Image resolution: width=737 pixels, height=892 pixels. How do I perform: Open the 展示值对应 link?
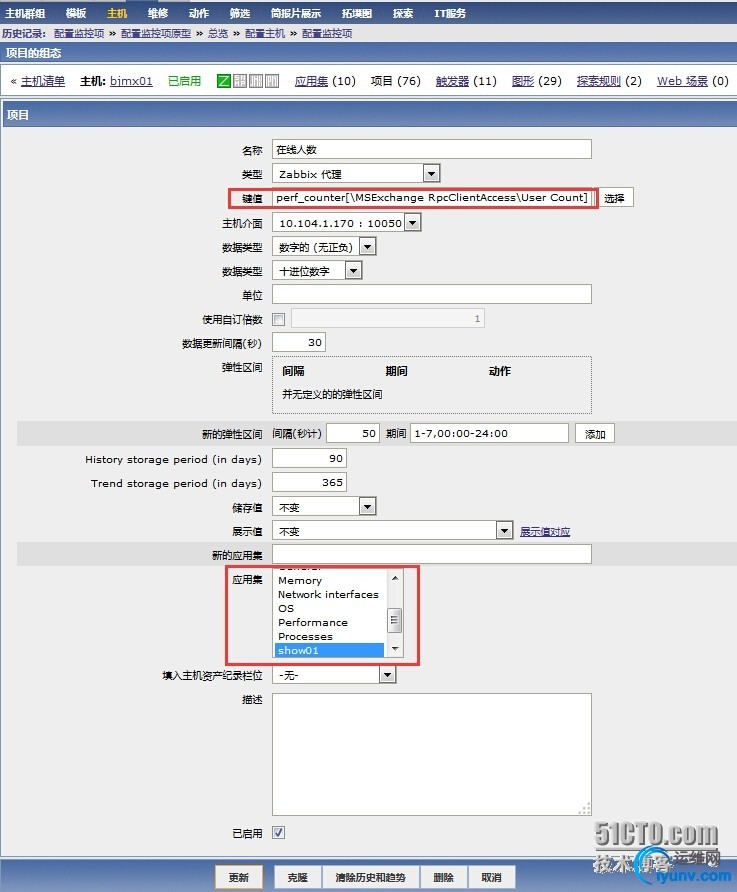tap(545, 531)
